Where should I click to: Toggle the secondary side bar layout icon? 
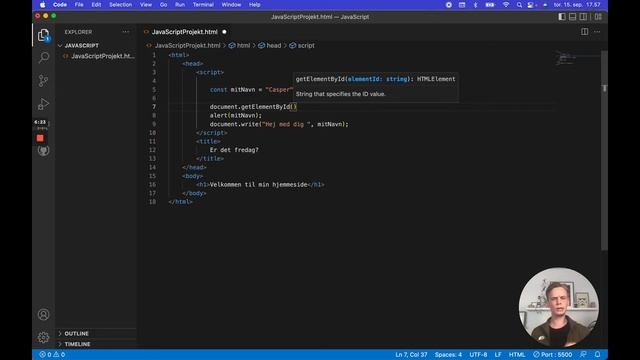tap(583, 17)
